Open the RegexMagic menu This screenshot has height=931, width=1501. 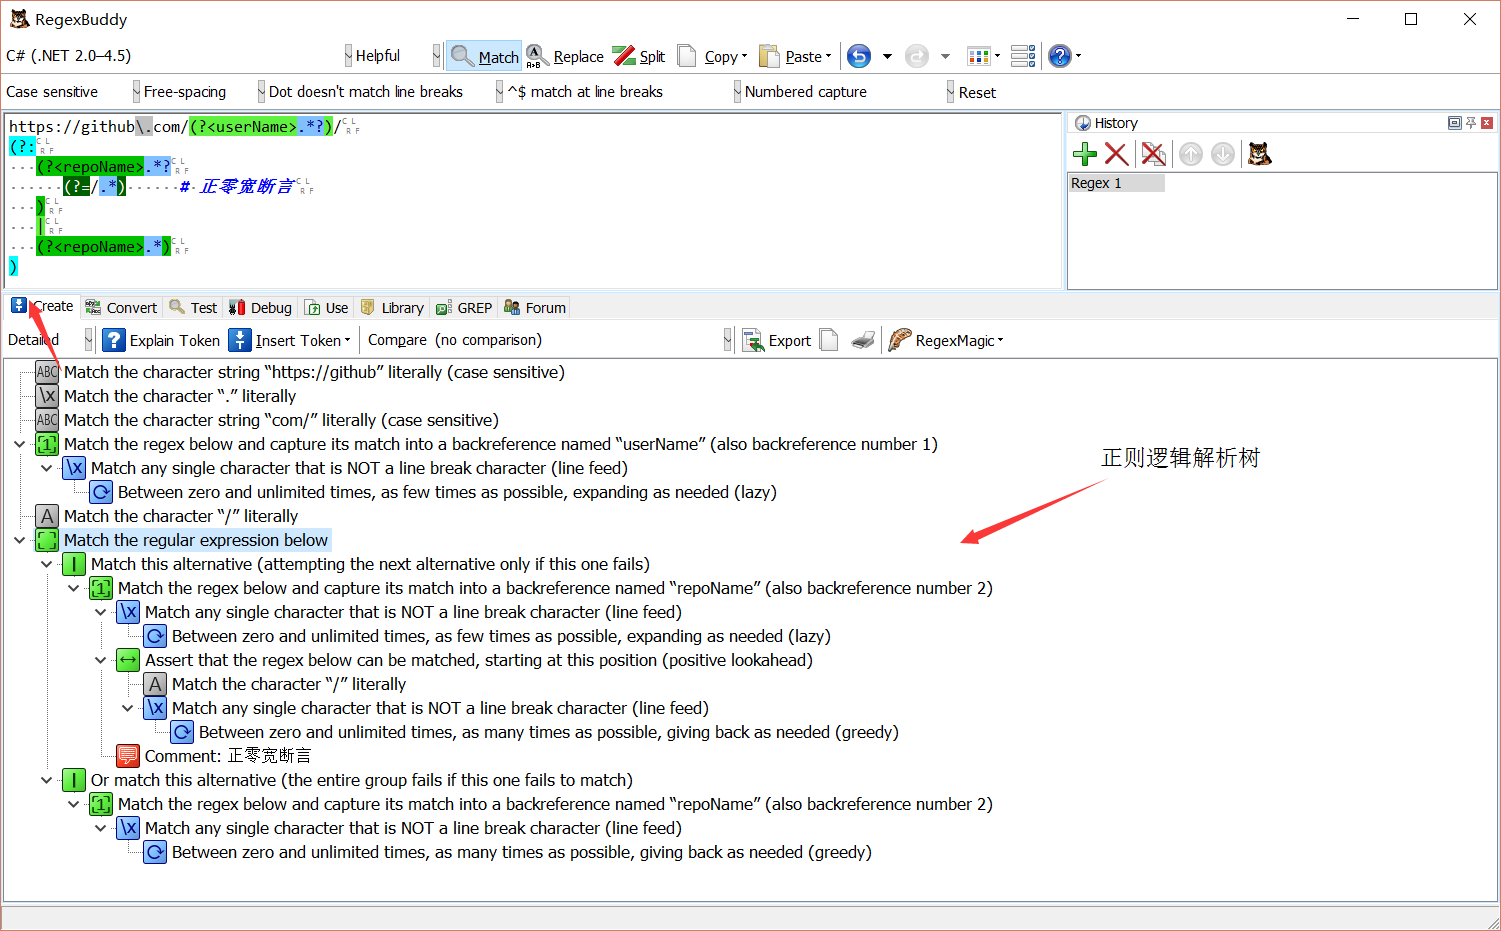click(x=946, y=340)
